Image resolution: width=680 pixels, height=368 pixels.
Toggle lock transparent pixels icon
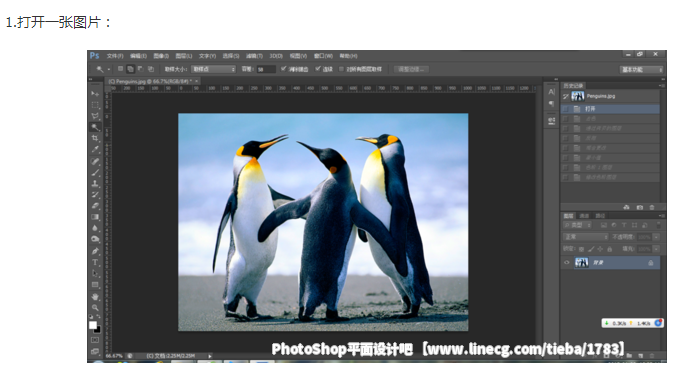tap(581, 249)
